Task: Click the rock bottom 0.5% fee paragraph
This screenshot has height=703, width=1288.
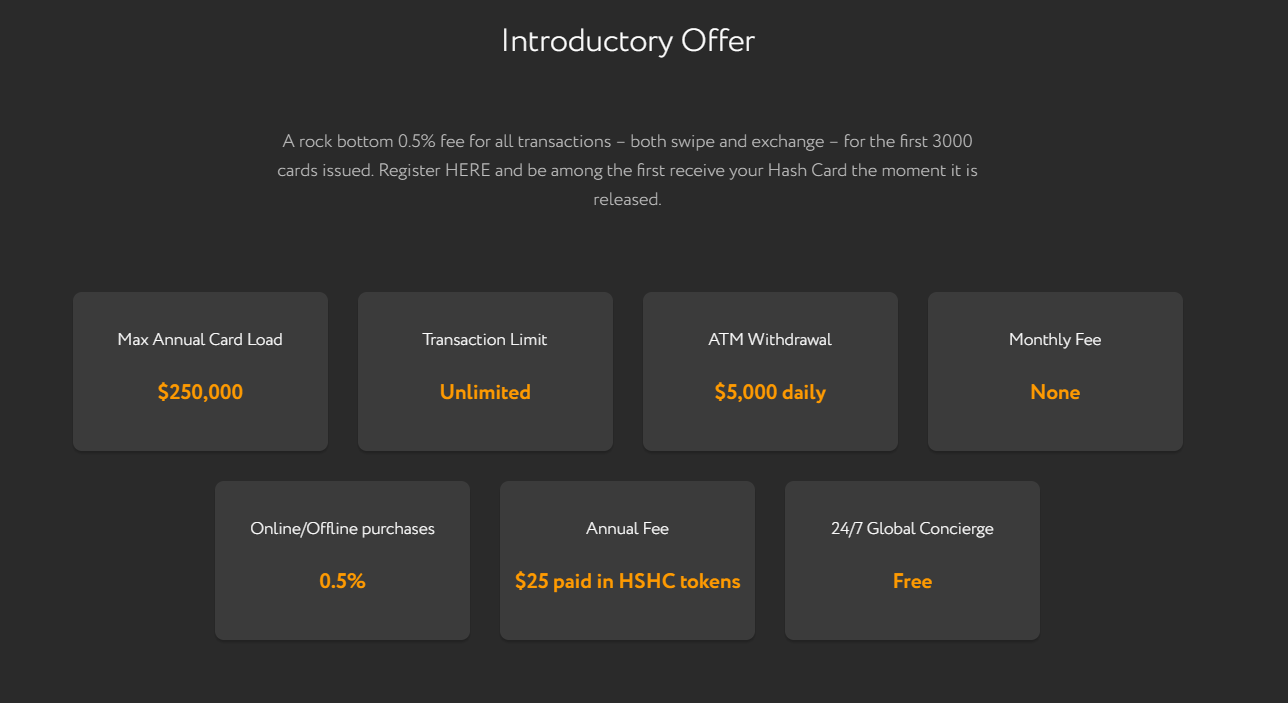Action: [627, 170]
